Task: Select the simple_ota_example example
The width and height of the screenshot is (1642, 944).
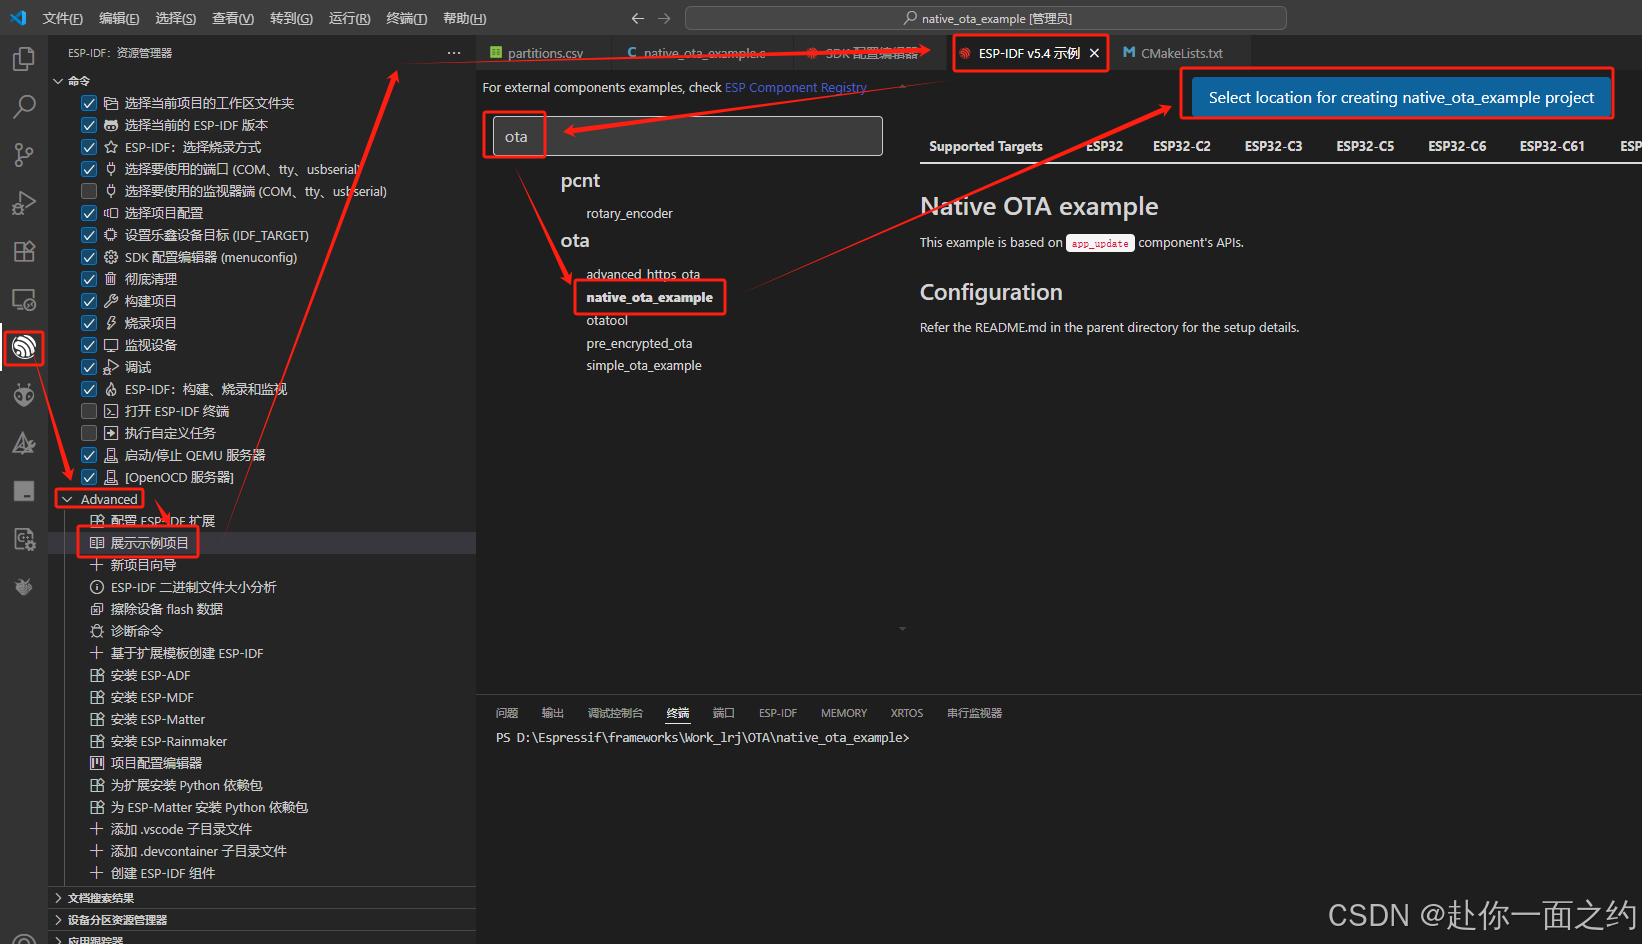Action: point(644,365)
